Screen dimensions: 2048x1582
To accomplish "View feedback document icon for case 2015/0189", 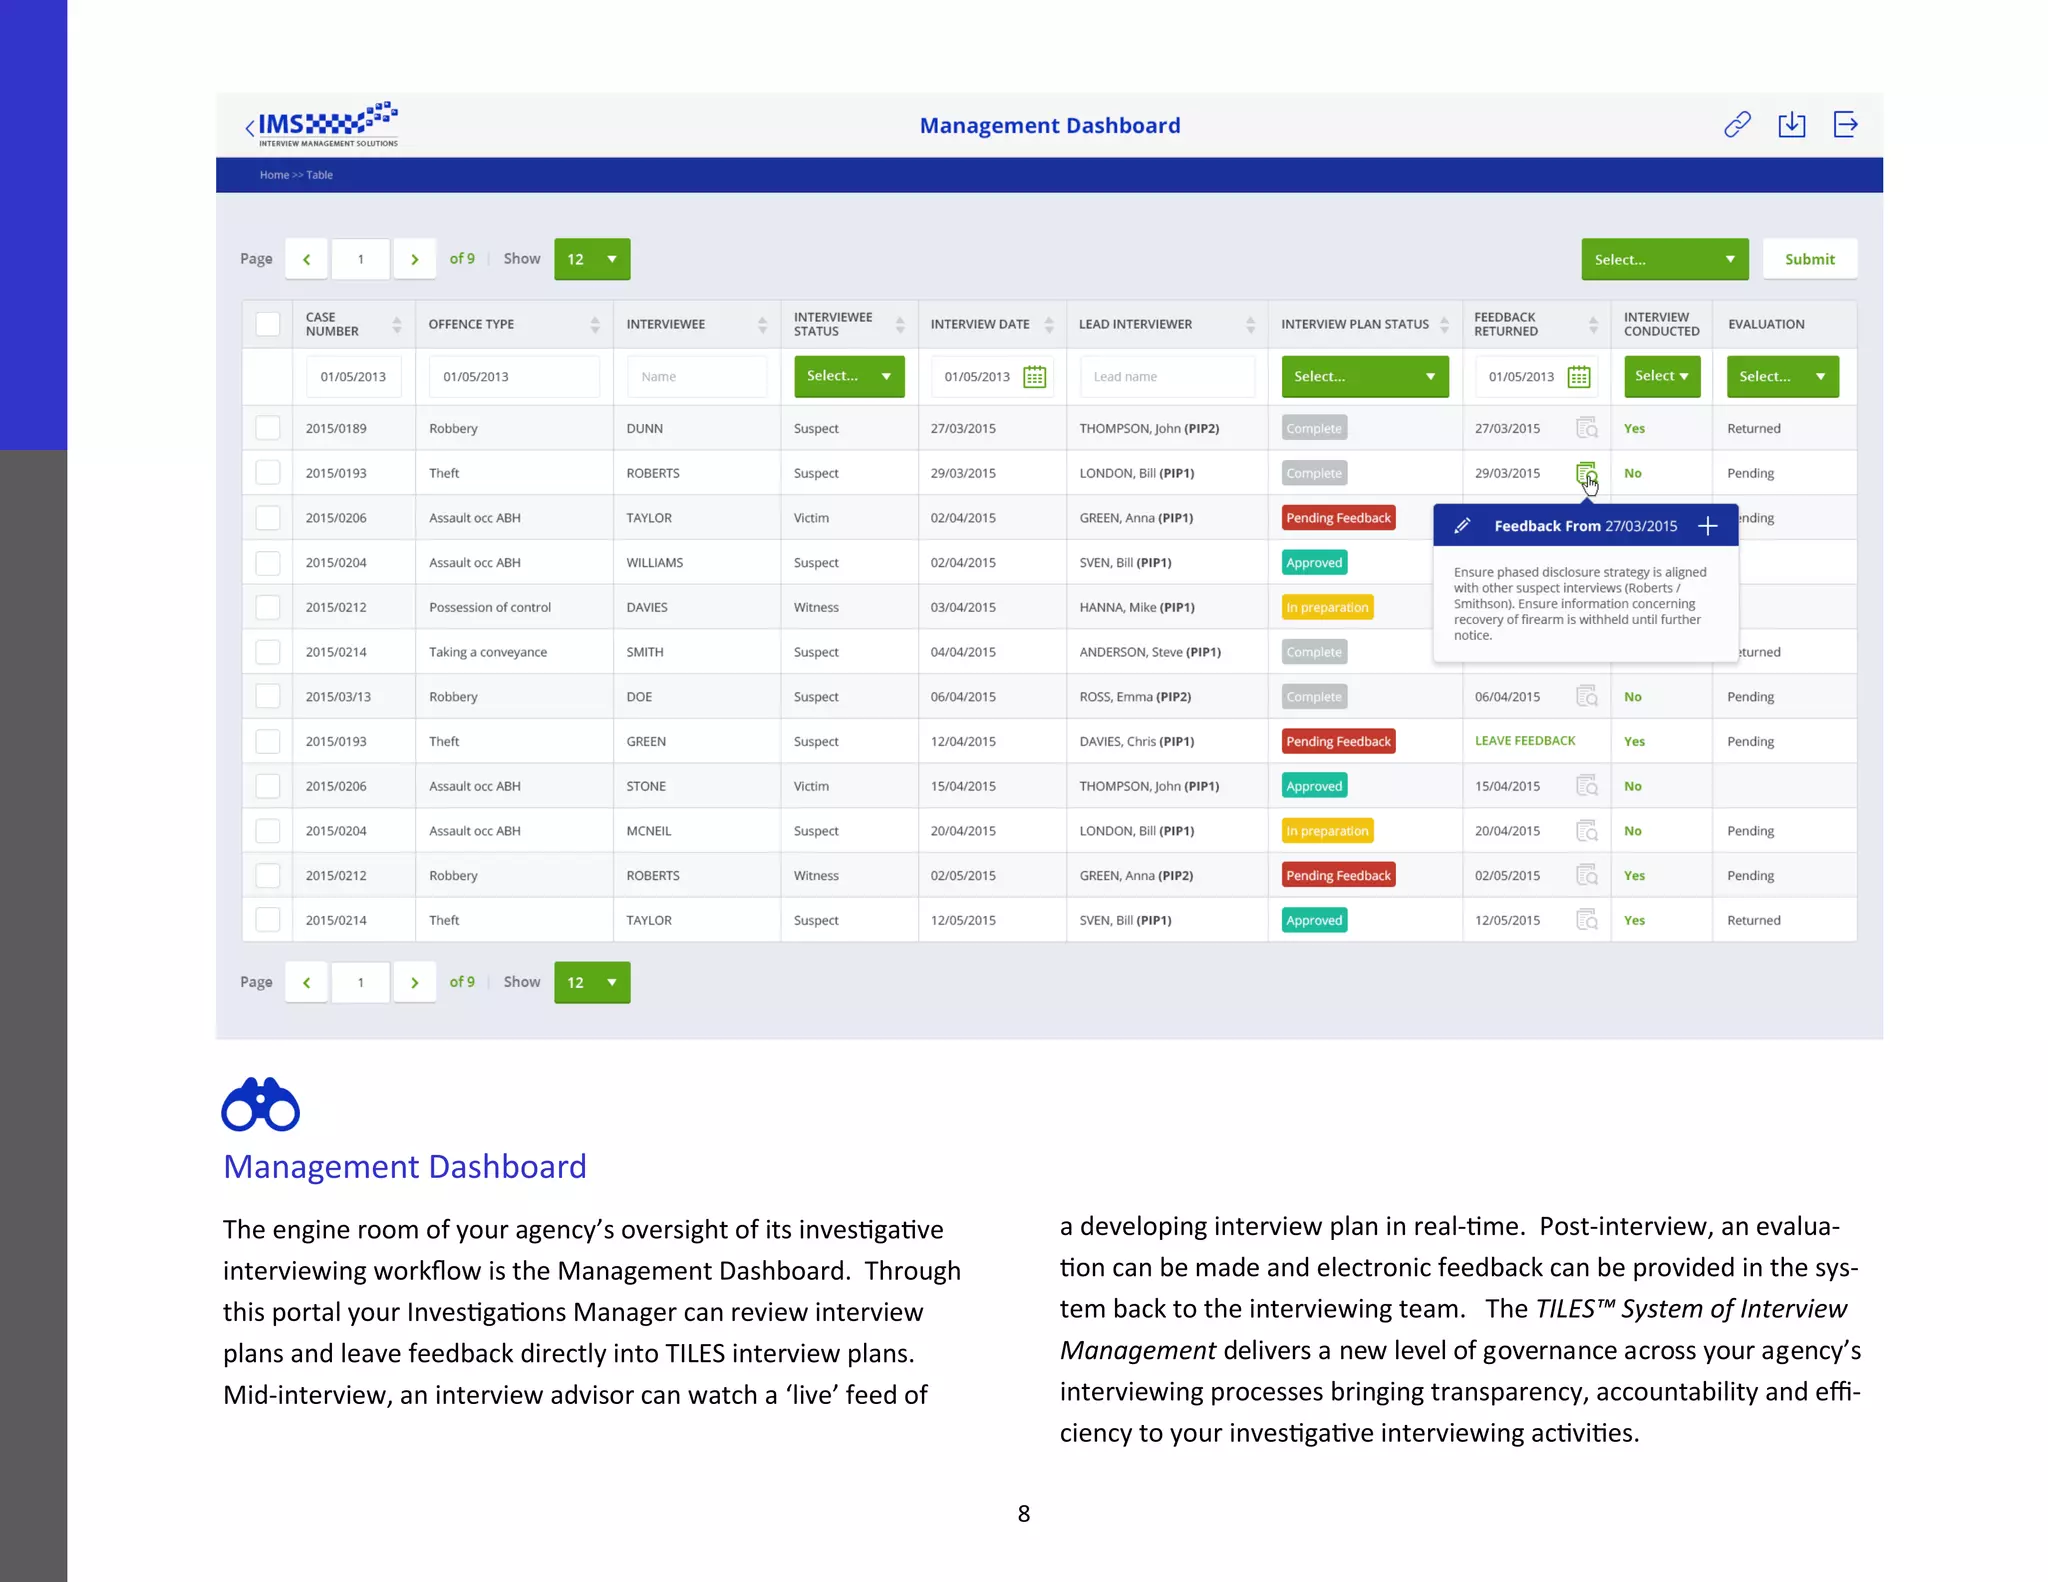I will (x=1586, y=428).
